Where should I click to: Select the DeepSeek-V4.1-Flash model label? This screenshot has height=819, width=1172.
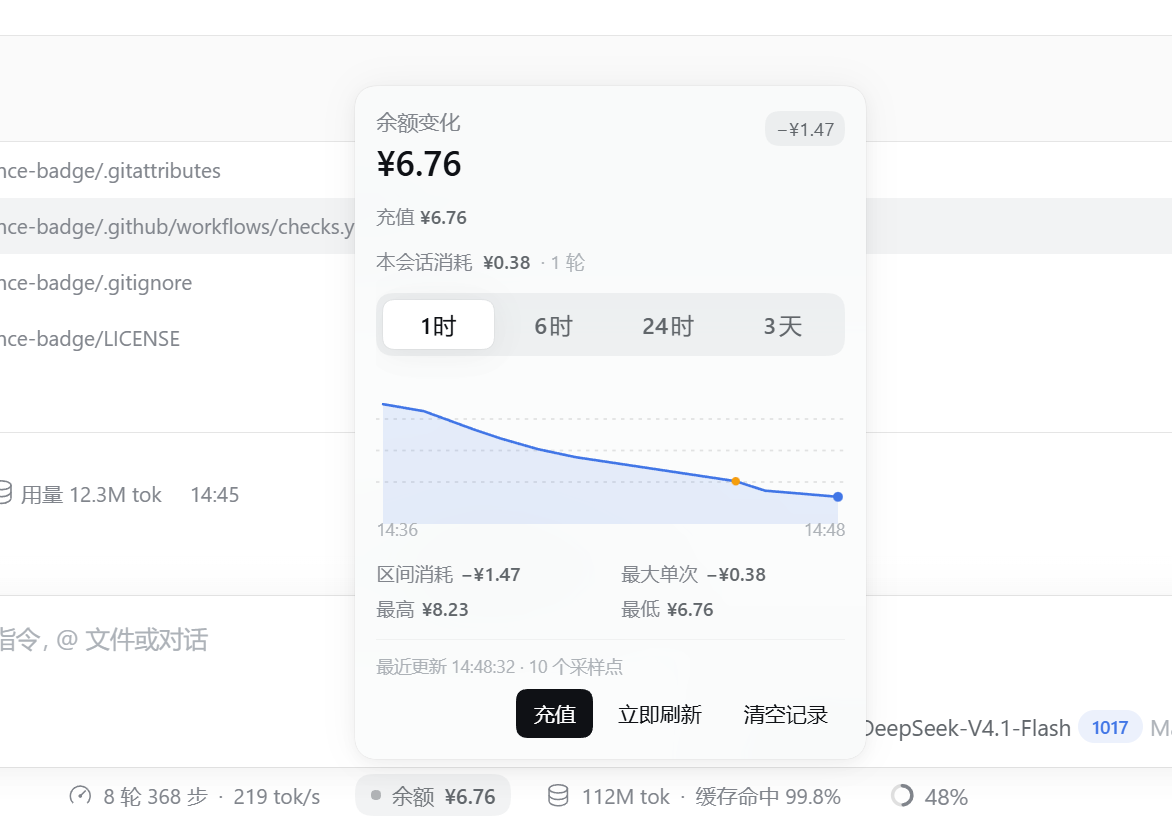pyautogui.click(x=966, y=728)
